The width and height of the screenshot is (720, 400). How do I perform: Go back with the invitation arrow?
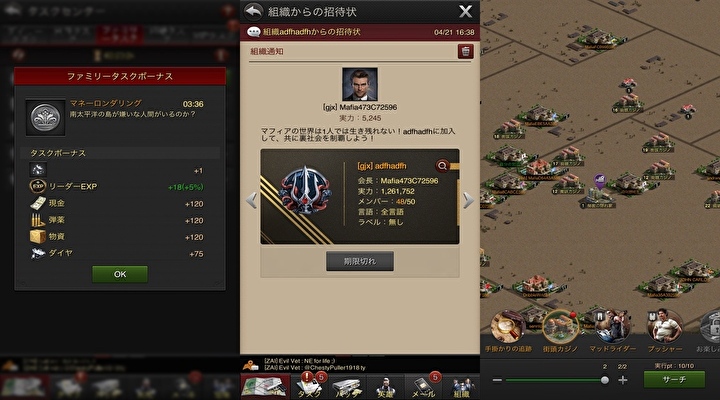point(253,11)
